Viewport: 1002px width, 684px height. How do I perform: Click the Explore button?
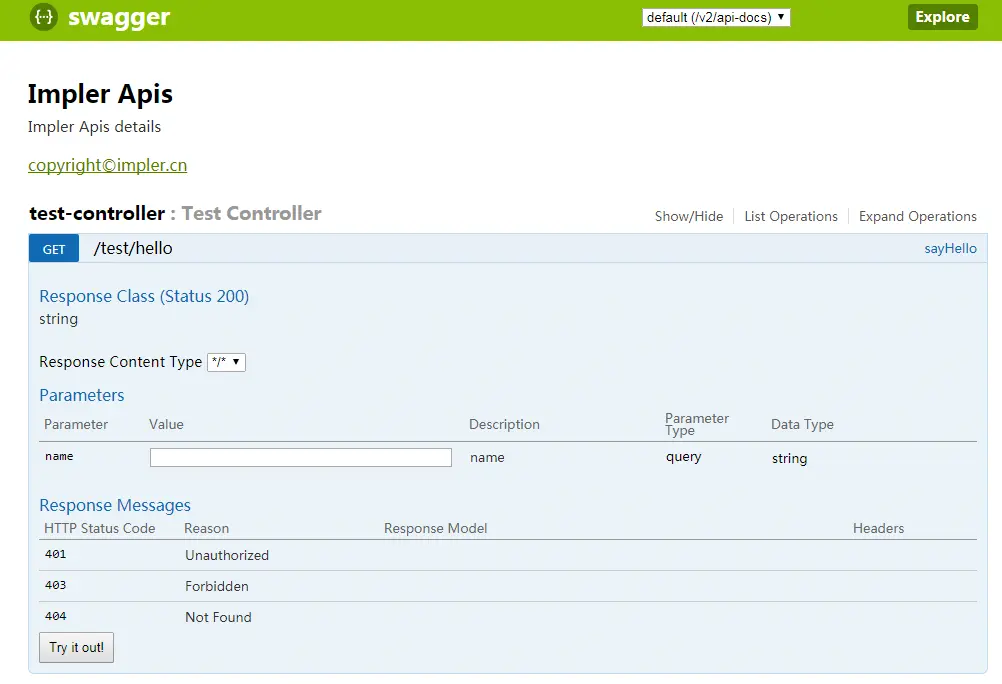tap(942, 17)
